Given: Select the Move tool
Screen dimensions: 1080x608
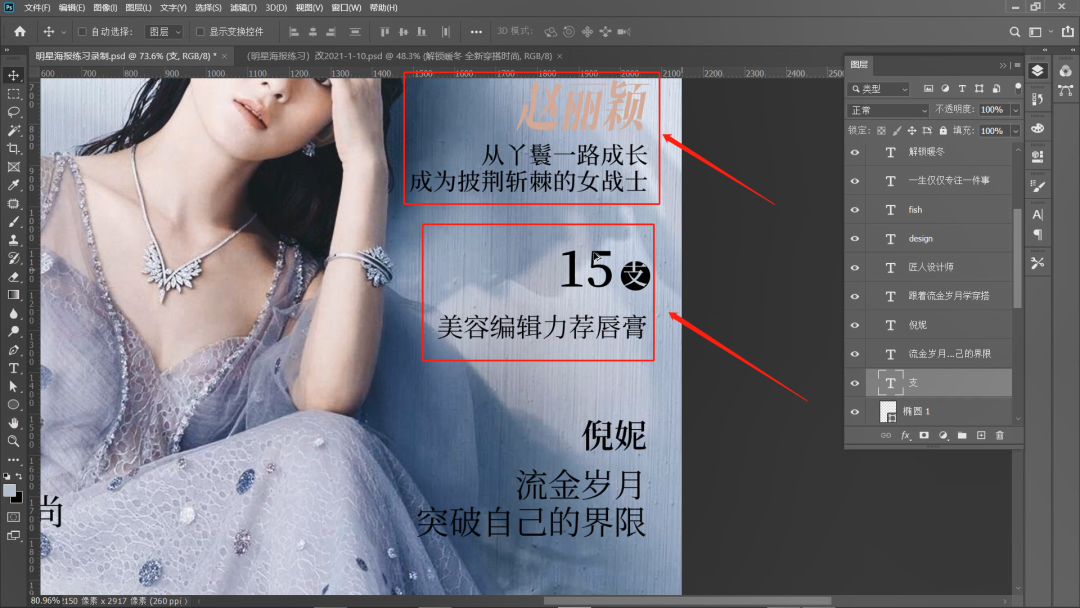Looking at the screenshot, I should tap(13, 75).
